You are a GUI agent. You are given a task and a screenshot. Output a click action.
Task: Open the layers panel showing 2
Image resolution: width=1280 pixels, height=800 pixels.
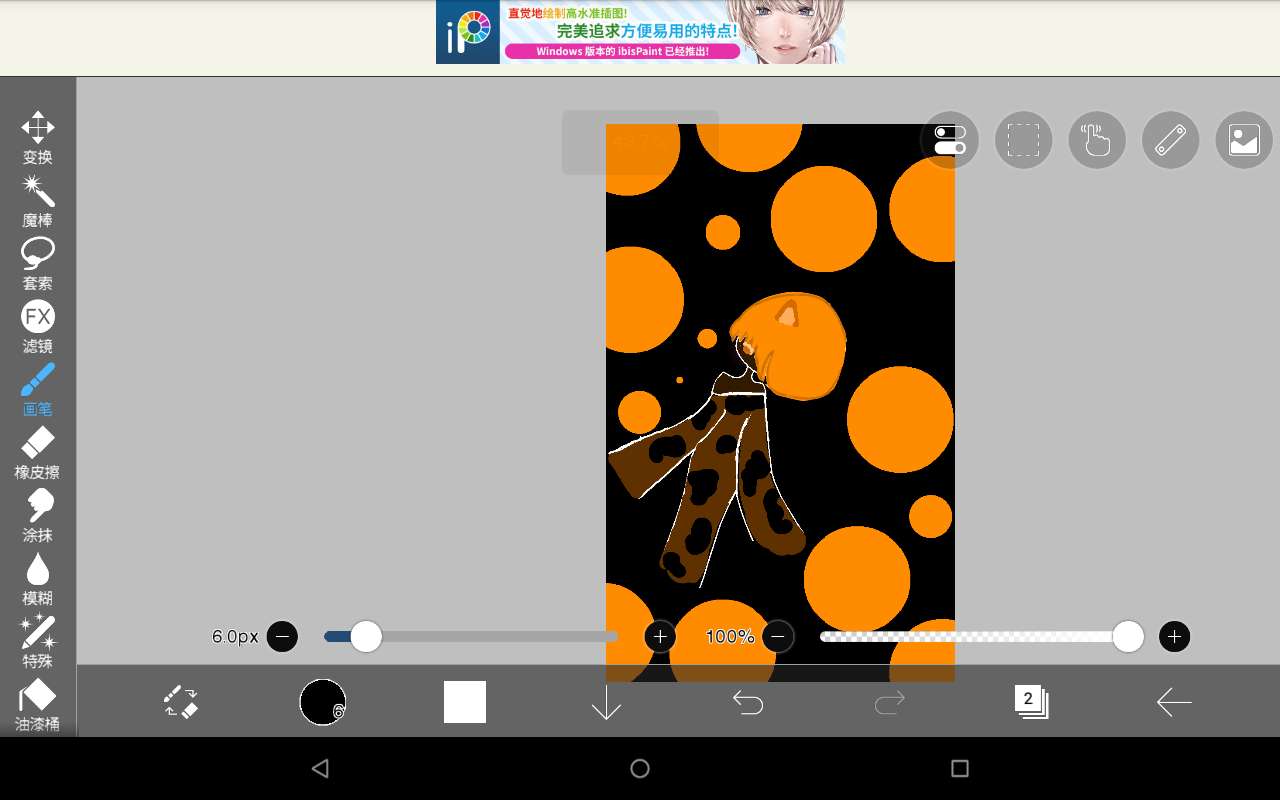(x=1031, y=702)
